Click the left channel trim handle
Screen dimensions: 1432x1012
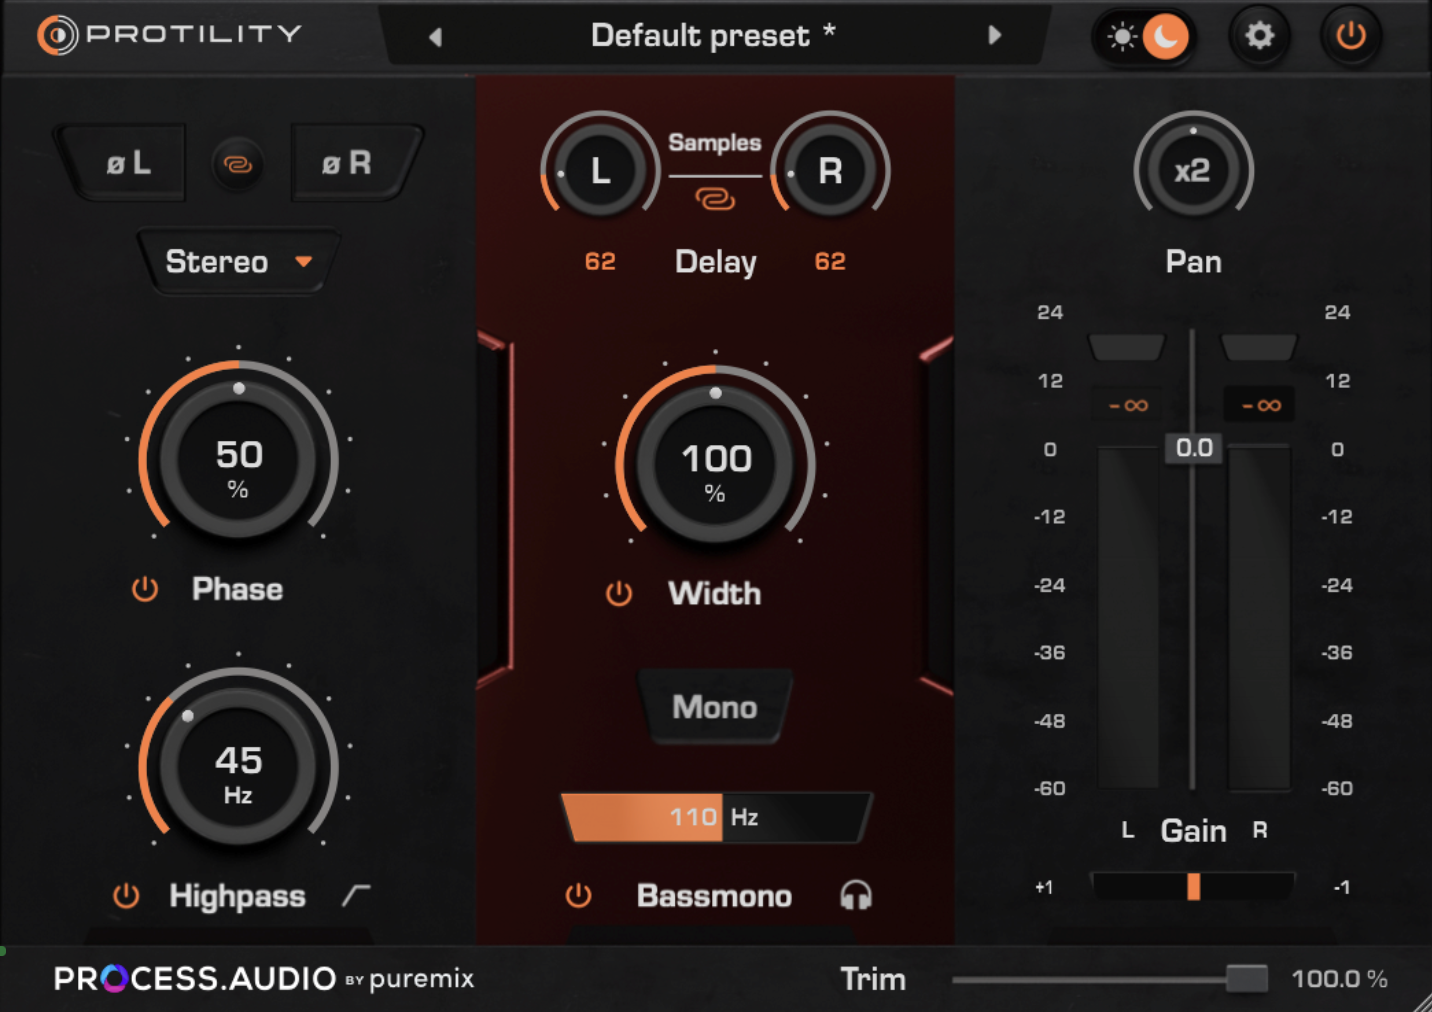pyautogui.click(x=1126, y=348)
